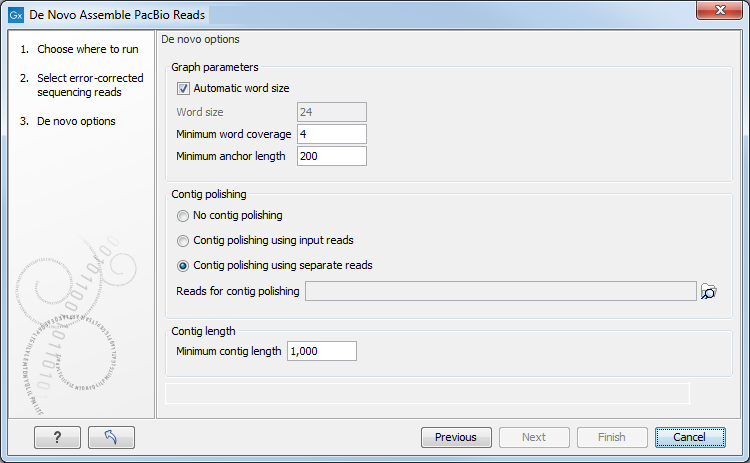The image size is (750, 463).
Task: Click the dialog title De Novo Assemble PacBio Reads
Action: tap(117, 15)
